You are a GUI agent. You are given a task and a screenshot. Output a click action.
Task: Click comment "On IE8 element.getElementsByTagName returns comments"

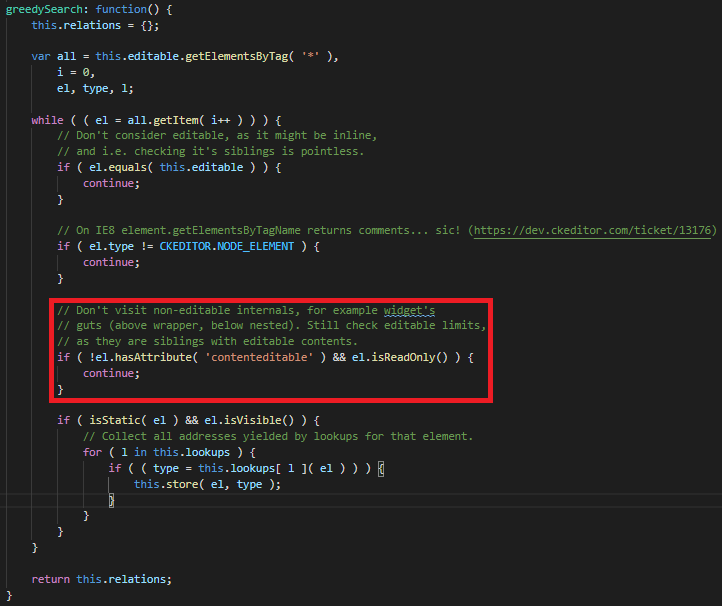point(252,230)
